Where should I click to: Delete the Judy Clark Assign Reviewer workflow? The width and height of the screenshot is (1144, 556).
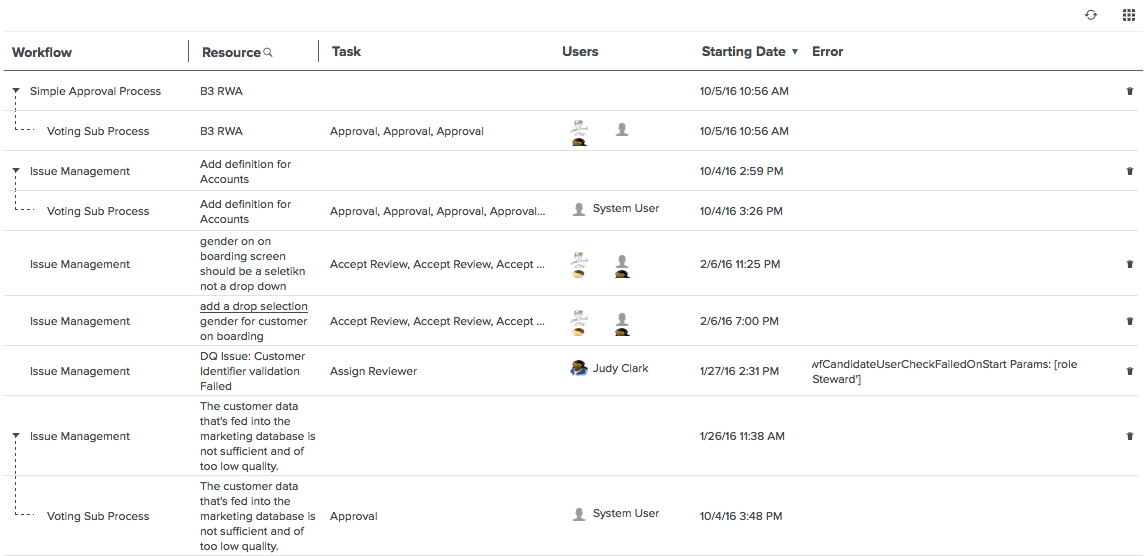point(1130,371)
